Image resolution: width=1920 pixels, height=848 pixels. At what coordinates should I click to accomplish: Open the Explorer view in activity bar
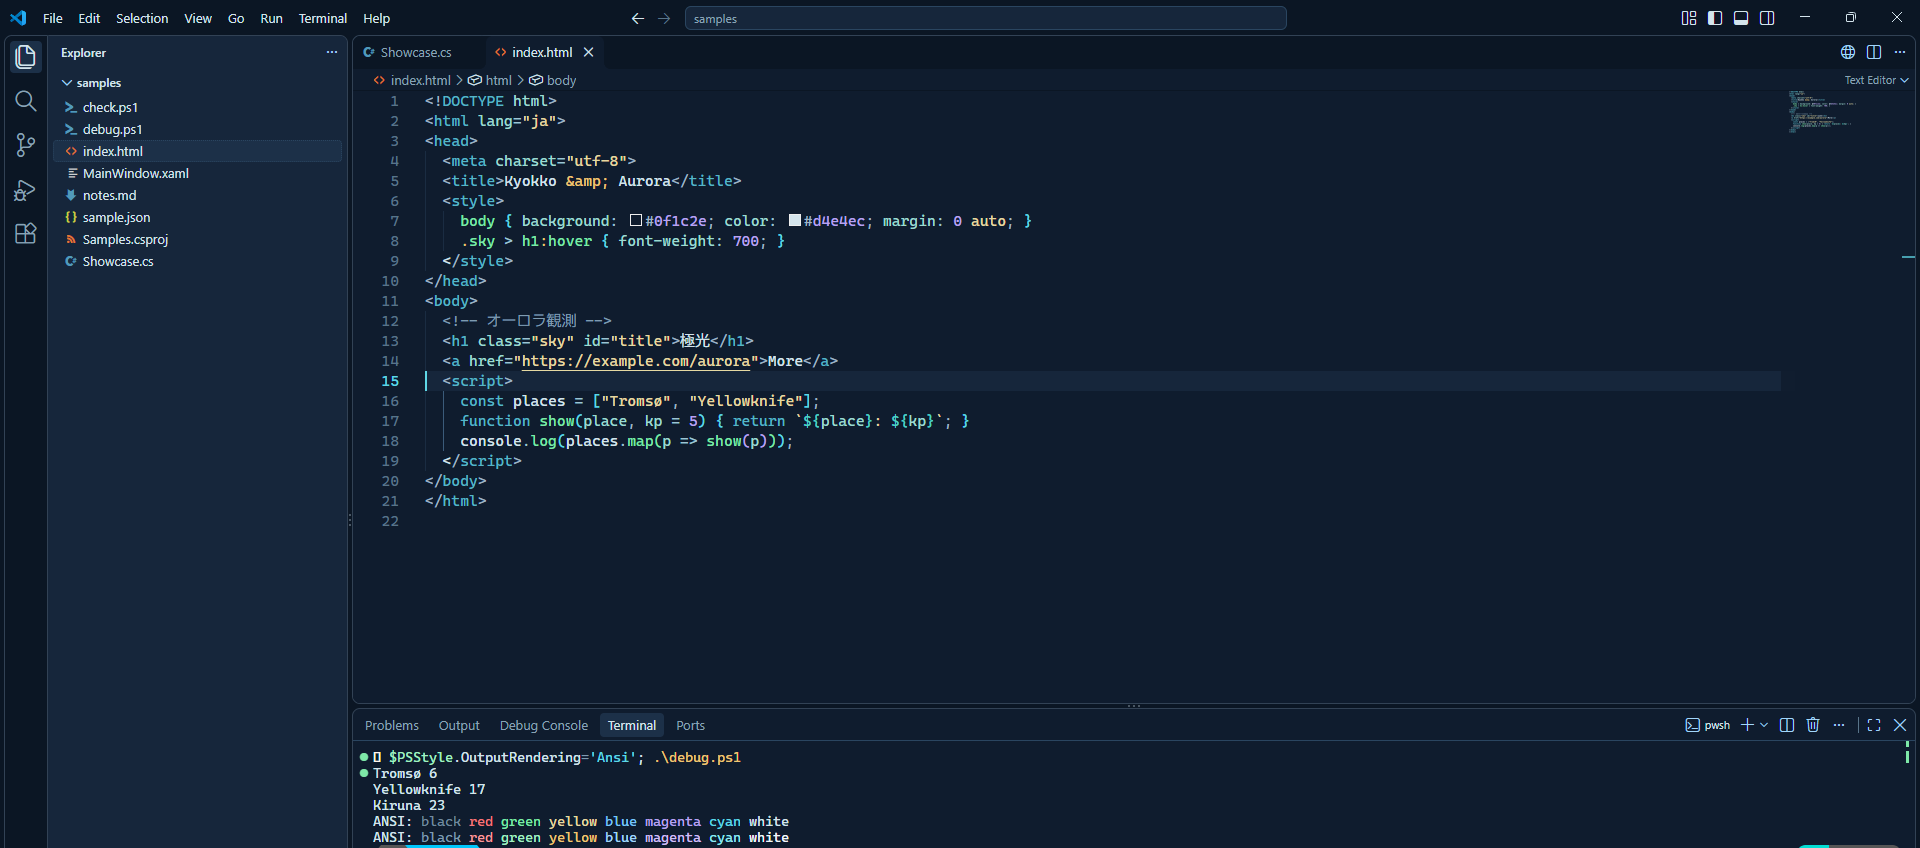pos(26,56)
